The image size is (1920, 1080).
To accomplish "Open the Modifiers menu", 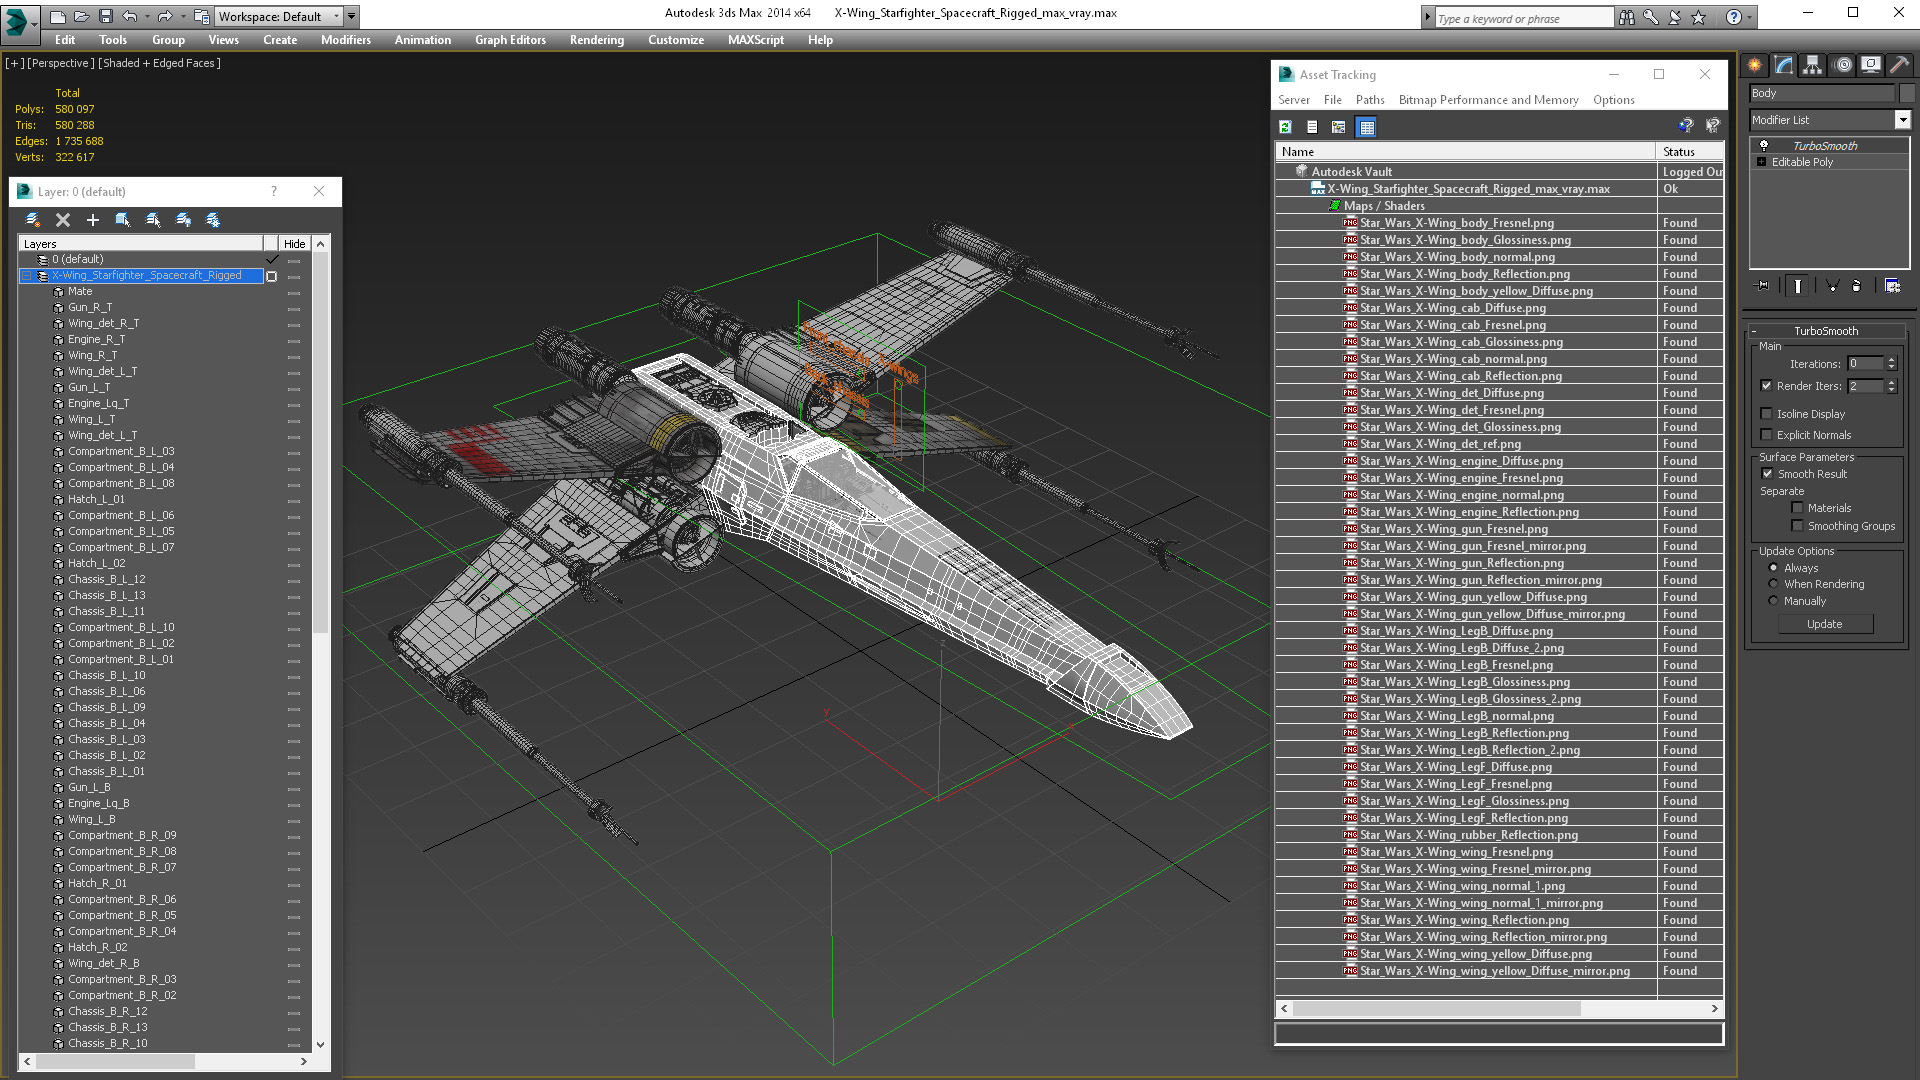I will (x=345, y=40).
